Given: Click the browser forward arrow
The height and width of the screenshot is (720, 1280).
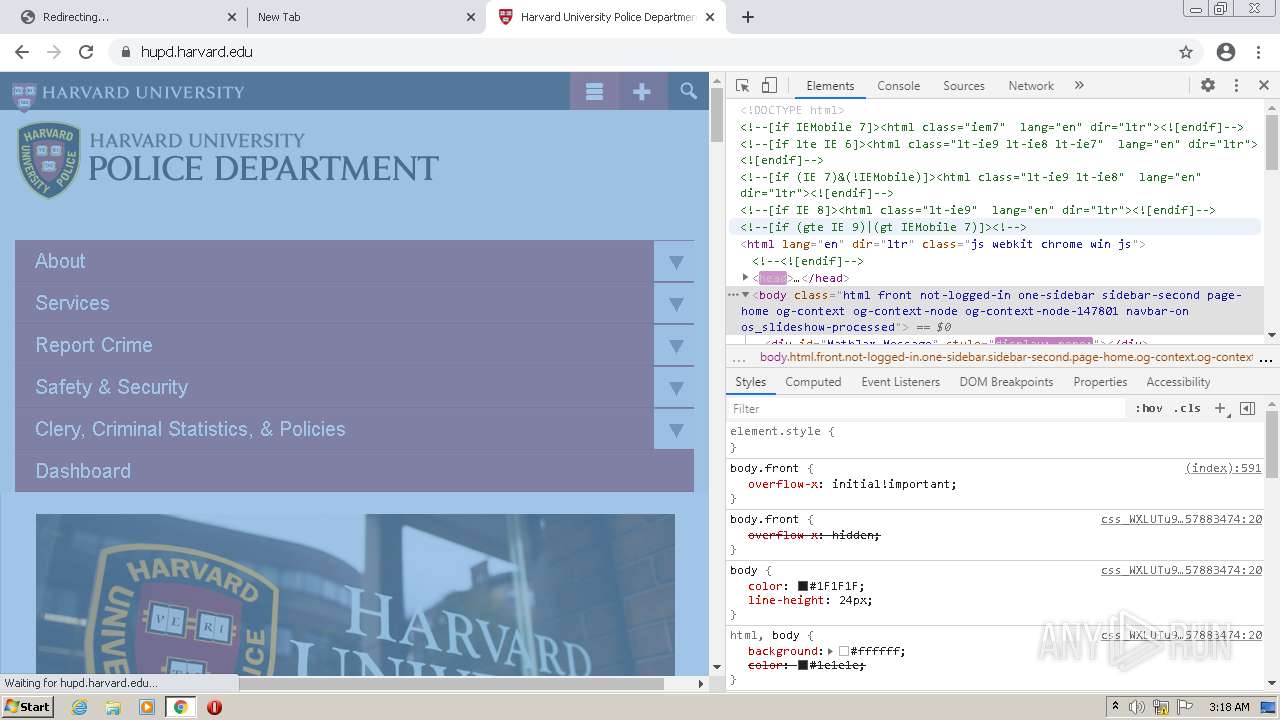Looking at the screenshot, I should point(54,52).
